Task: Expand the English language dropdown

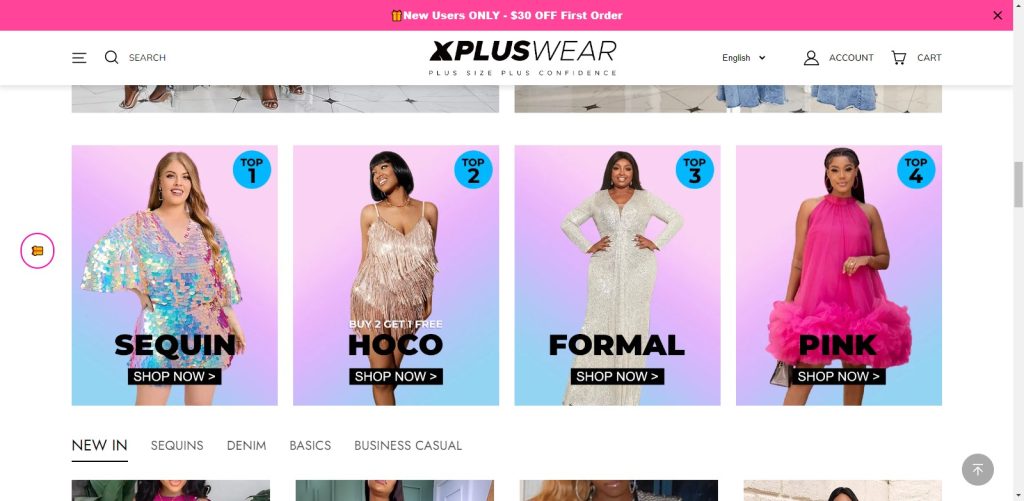Action: (744, 57)
